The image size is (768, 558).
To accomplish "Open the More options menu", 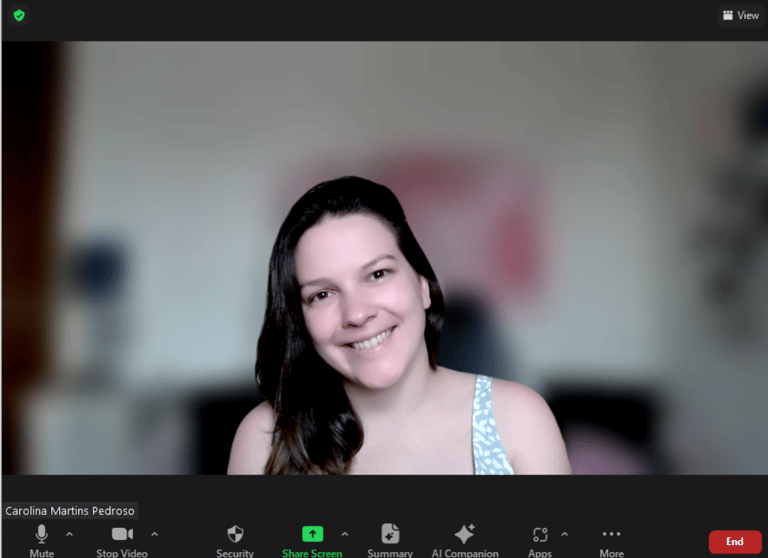I will pos(612,541).
